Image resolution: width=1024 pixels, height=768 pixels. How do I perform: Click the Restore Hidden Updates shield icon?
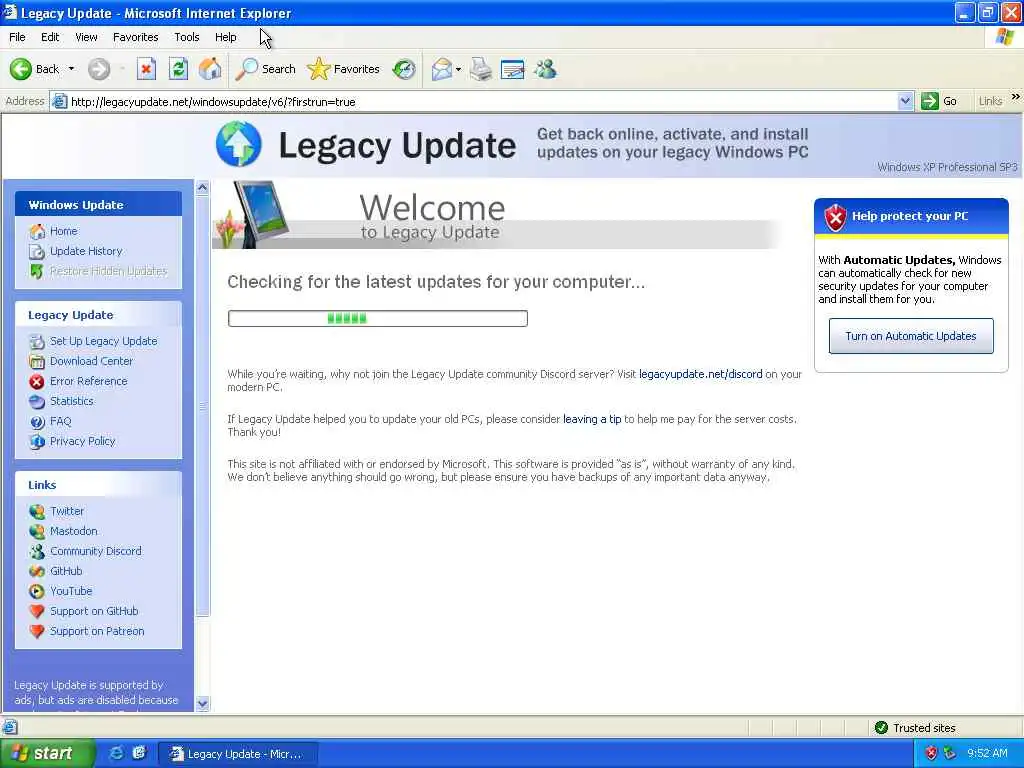coord(37,271)
